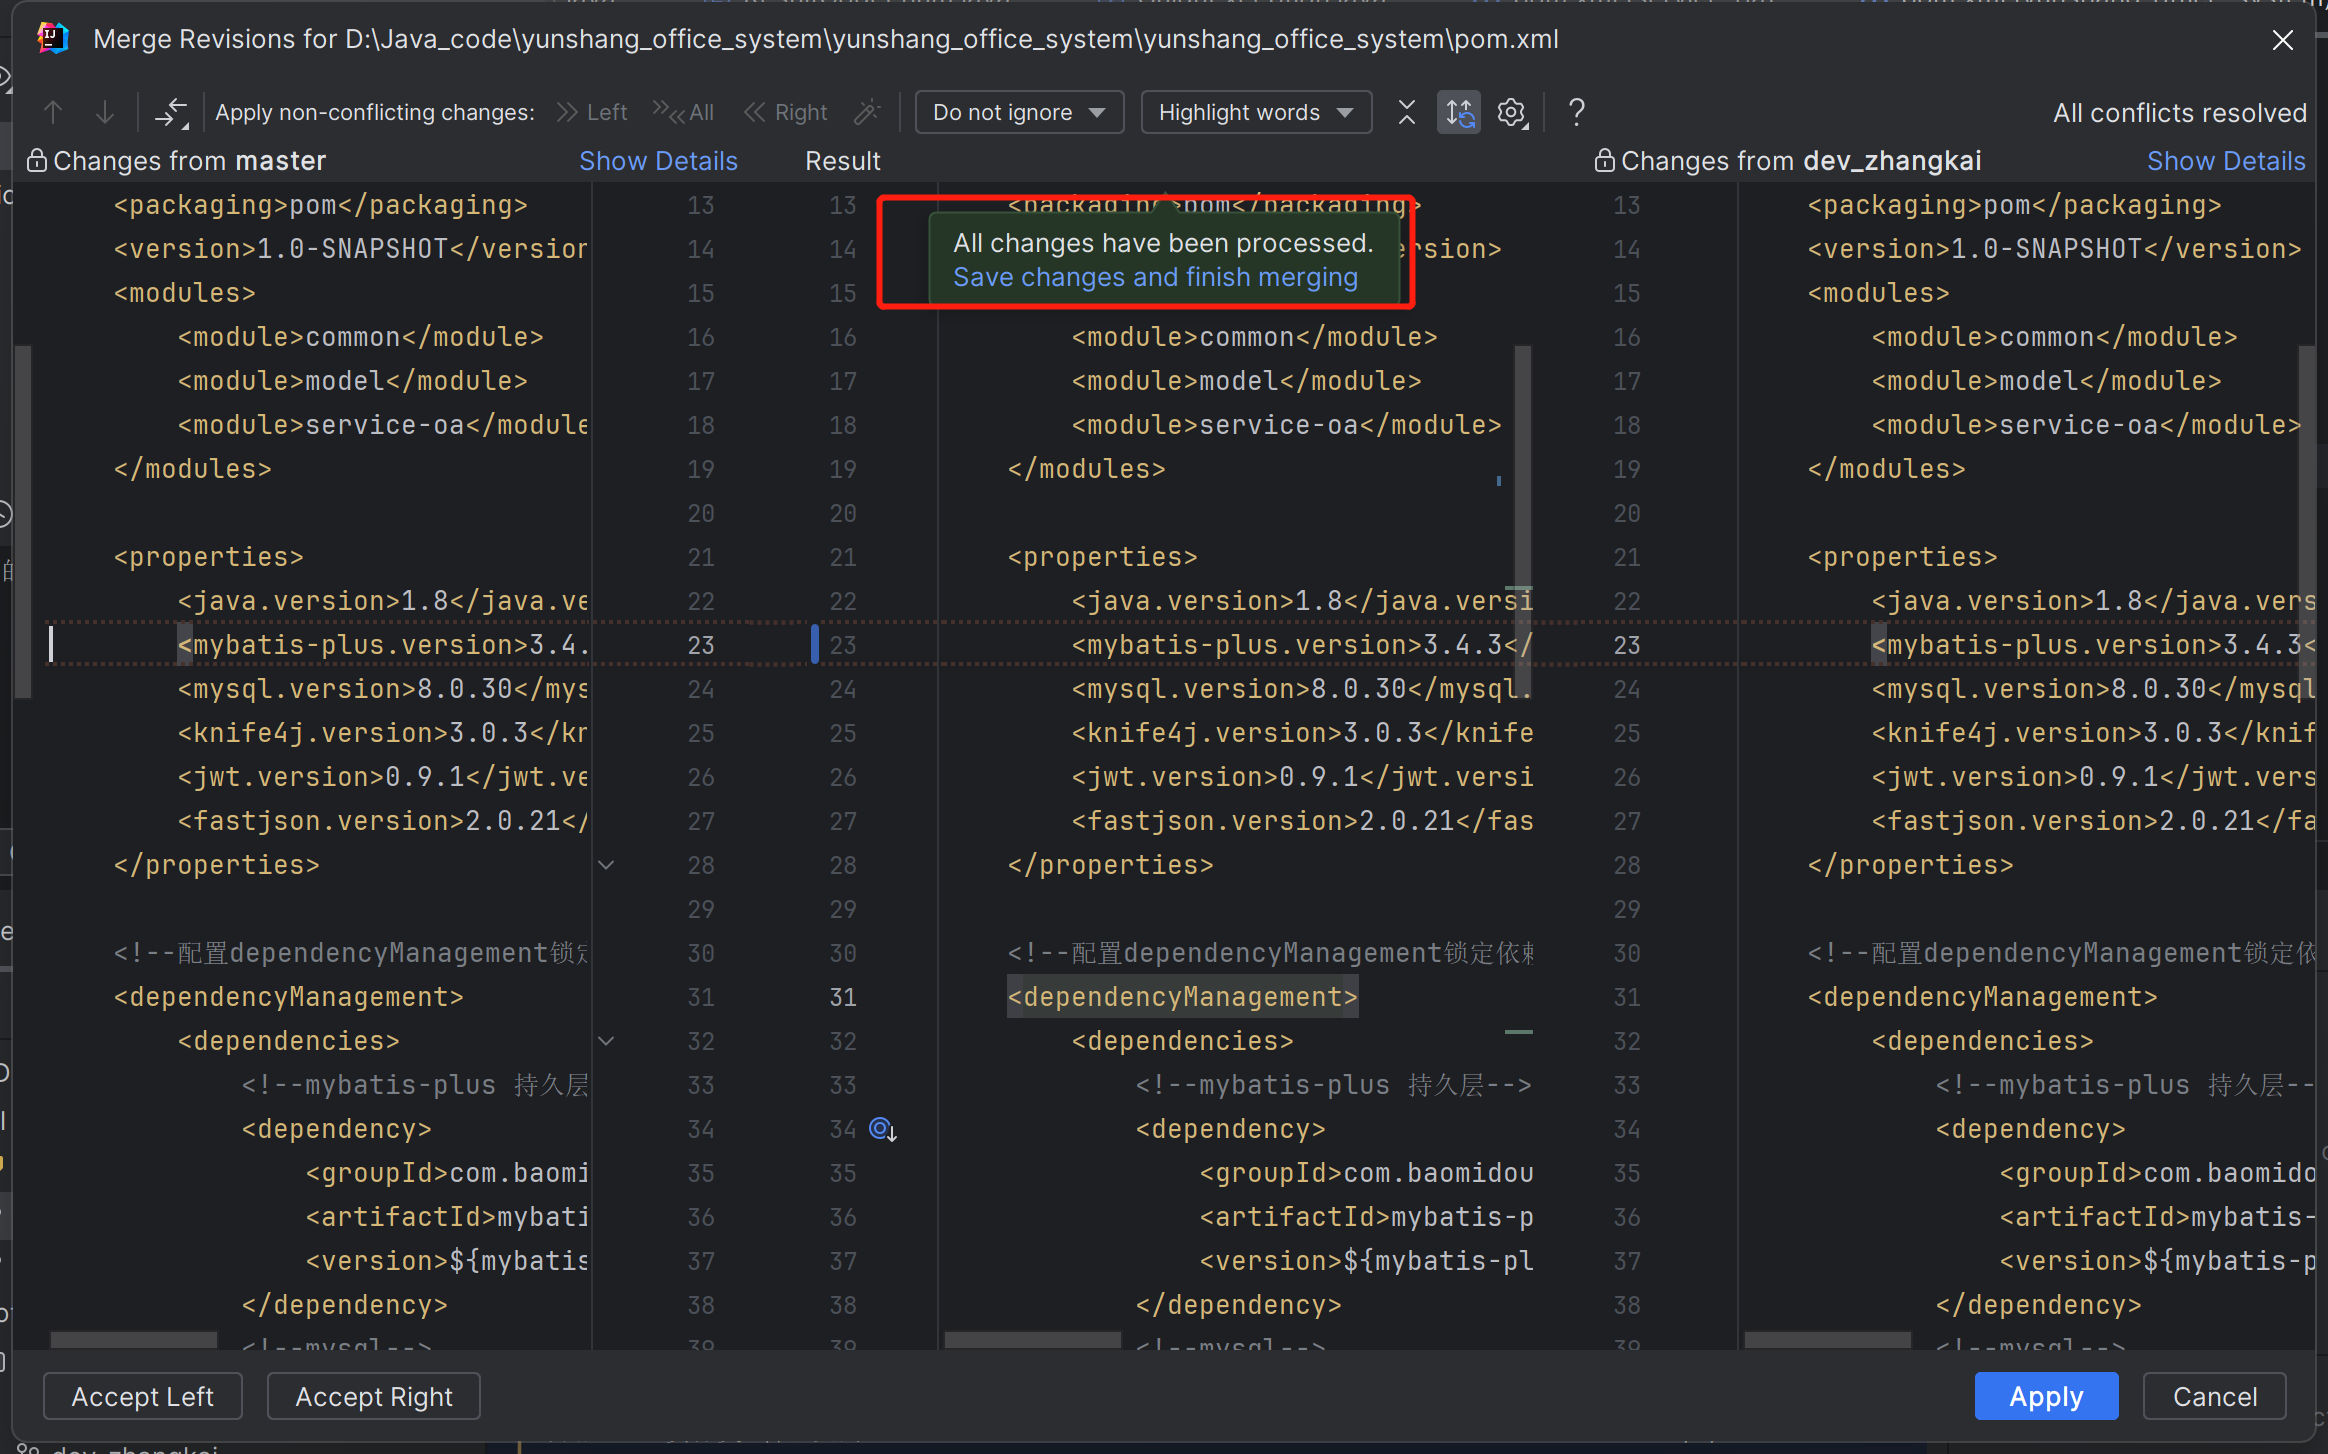
Task: Collapse the dependencies fold at line 32
Action: pyautogui.click(x=606, y=1041)
